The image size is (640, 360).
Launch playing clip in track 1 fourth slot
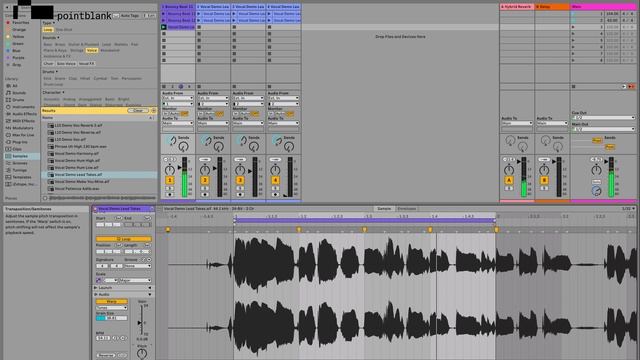pyautogui.click(x=164, y=27)
